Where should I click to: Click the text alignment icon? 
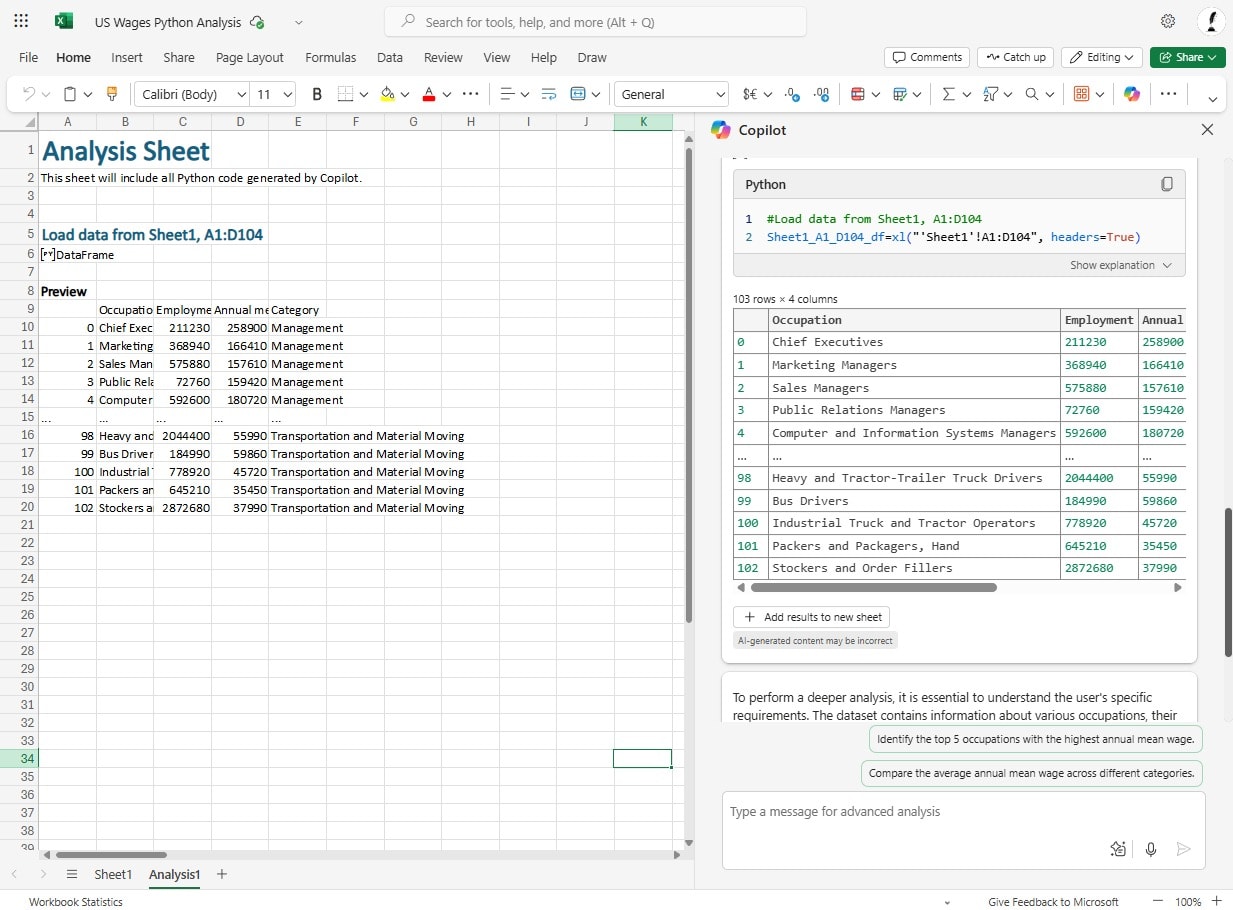pos(507,94)
